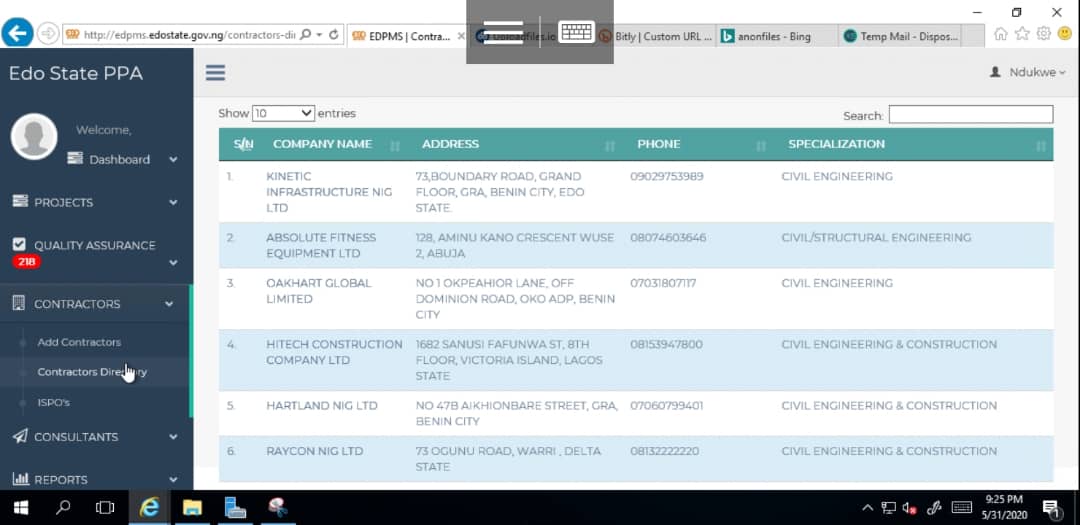Screen dimensions: 1080x525
Task: Open the on-screen keyboard overlay icon
Action: 577,32
